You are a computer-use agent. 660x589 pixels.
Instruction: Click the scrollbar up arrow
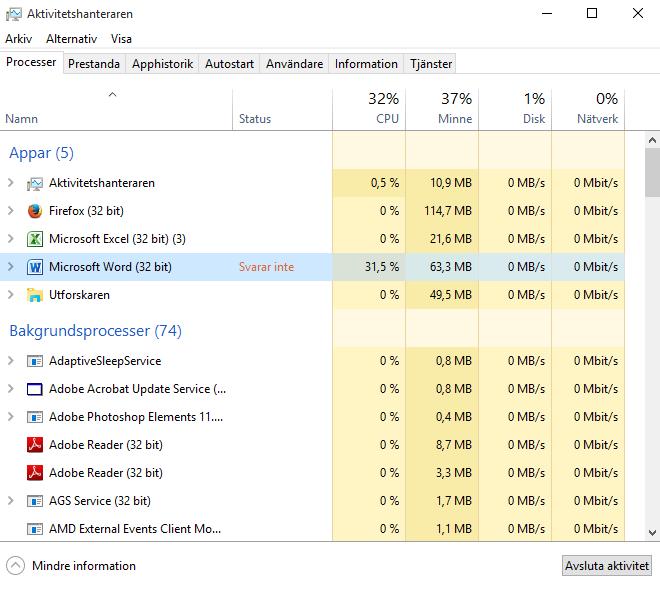652,140
